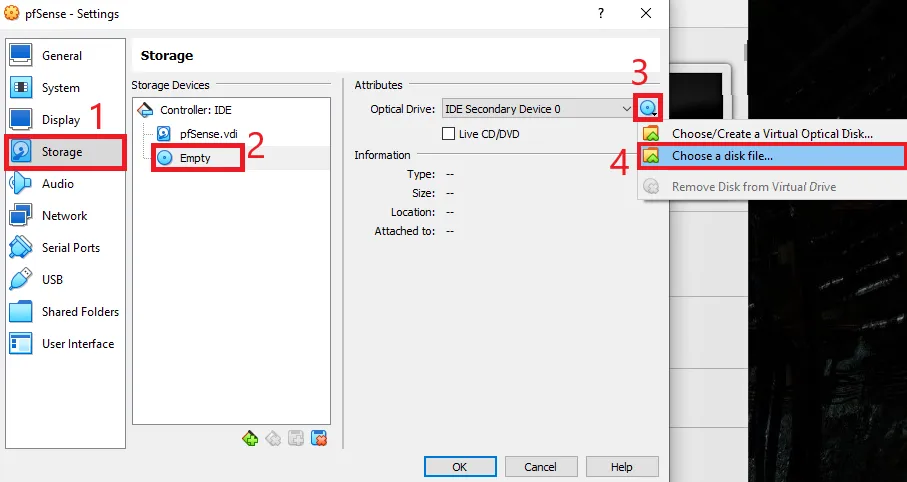Confirm settings with the OK button
The width and height of the screenshot is (907, 482).
460,466
